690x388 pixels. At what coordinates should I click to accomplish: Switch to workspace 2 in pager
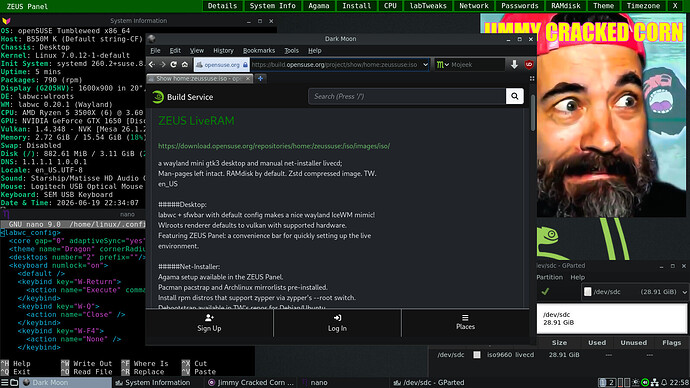coord(611,383)
